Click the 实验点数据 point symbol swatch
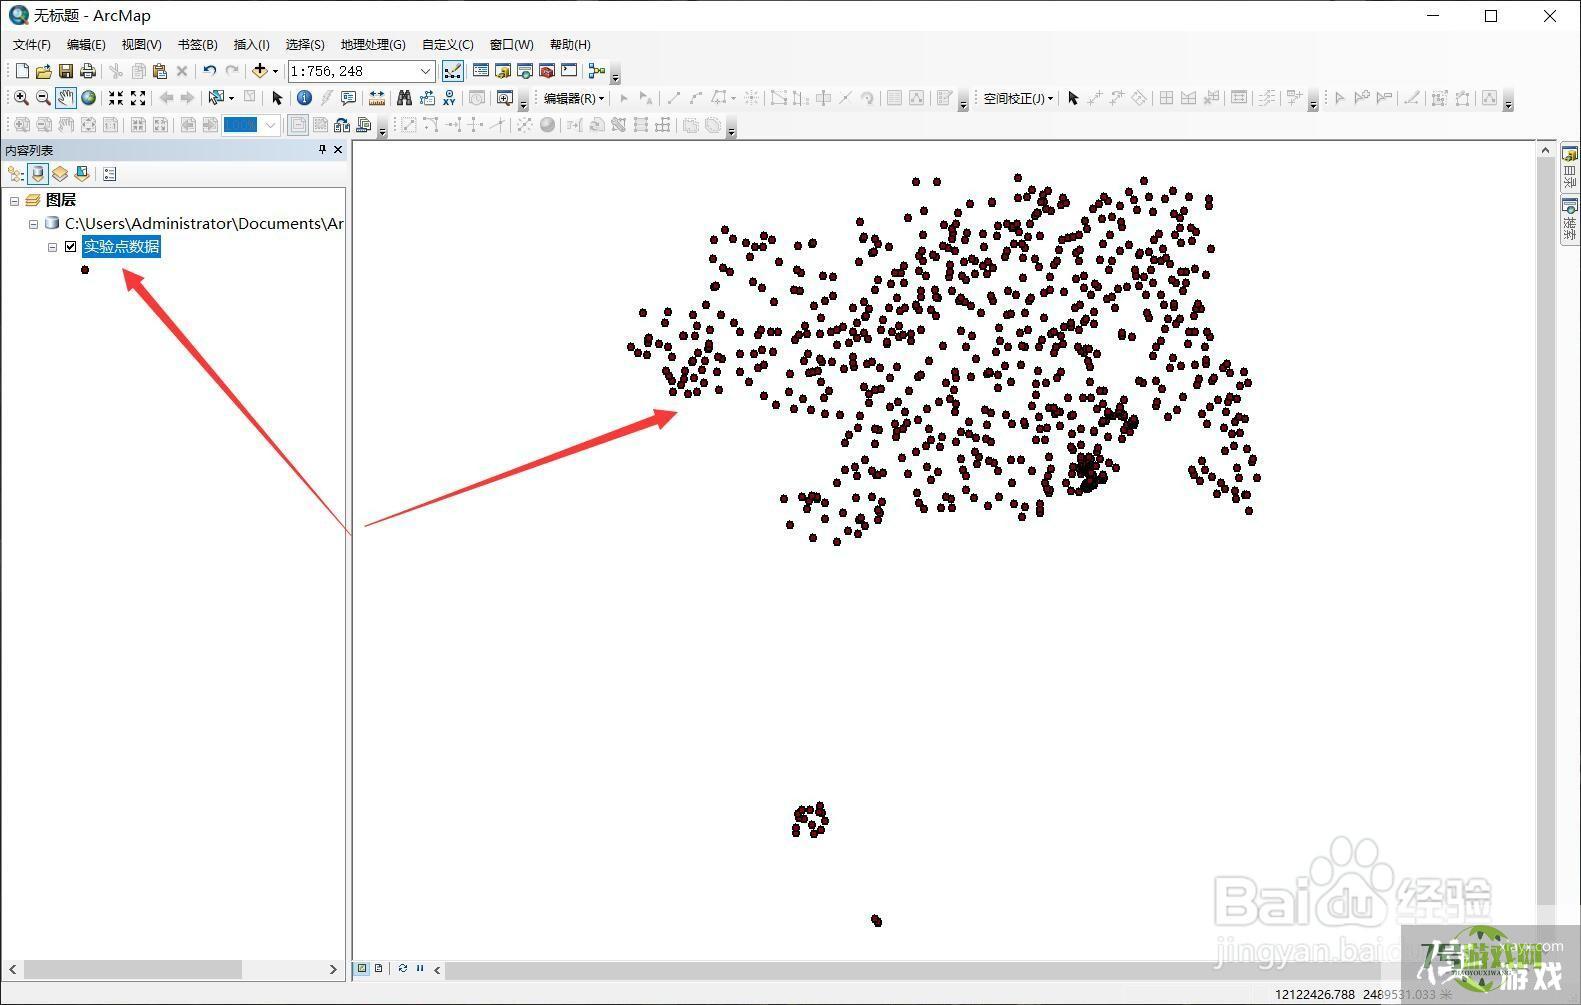The height and width of the screenshot is (1005, 1581). (85, 270)
